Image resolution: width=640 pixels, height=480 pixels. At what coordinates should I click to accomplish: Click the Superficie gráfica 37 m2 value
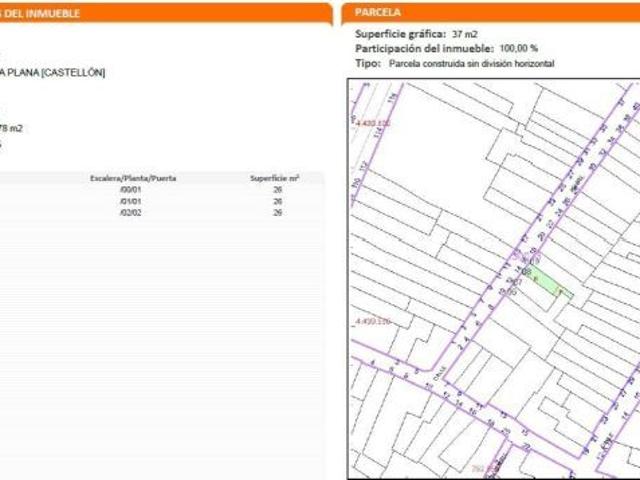click(x=465, y=34)
